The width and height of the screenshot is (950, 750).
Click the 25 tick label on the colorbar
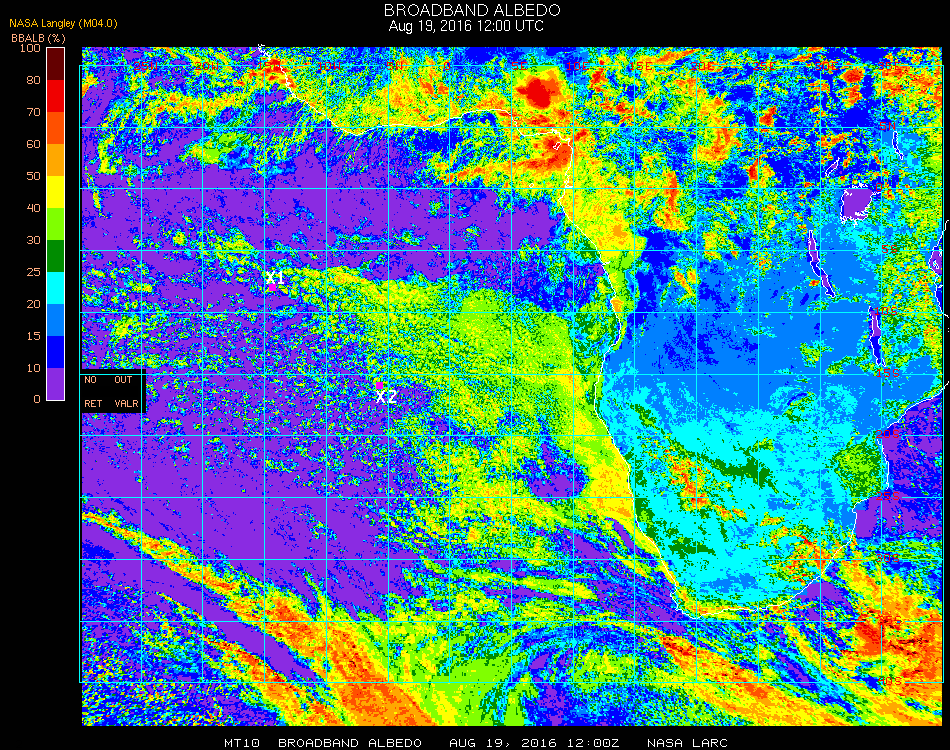tap(33, 272)
